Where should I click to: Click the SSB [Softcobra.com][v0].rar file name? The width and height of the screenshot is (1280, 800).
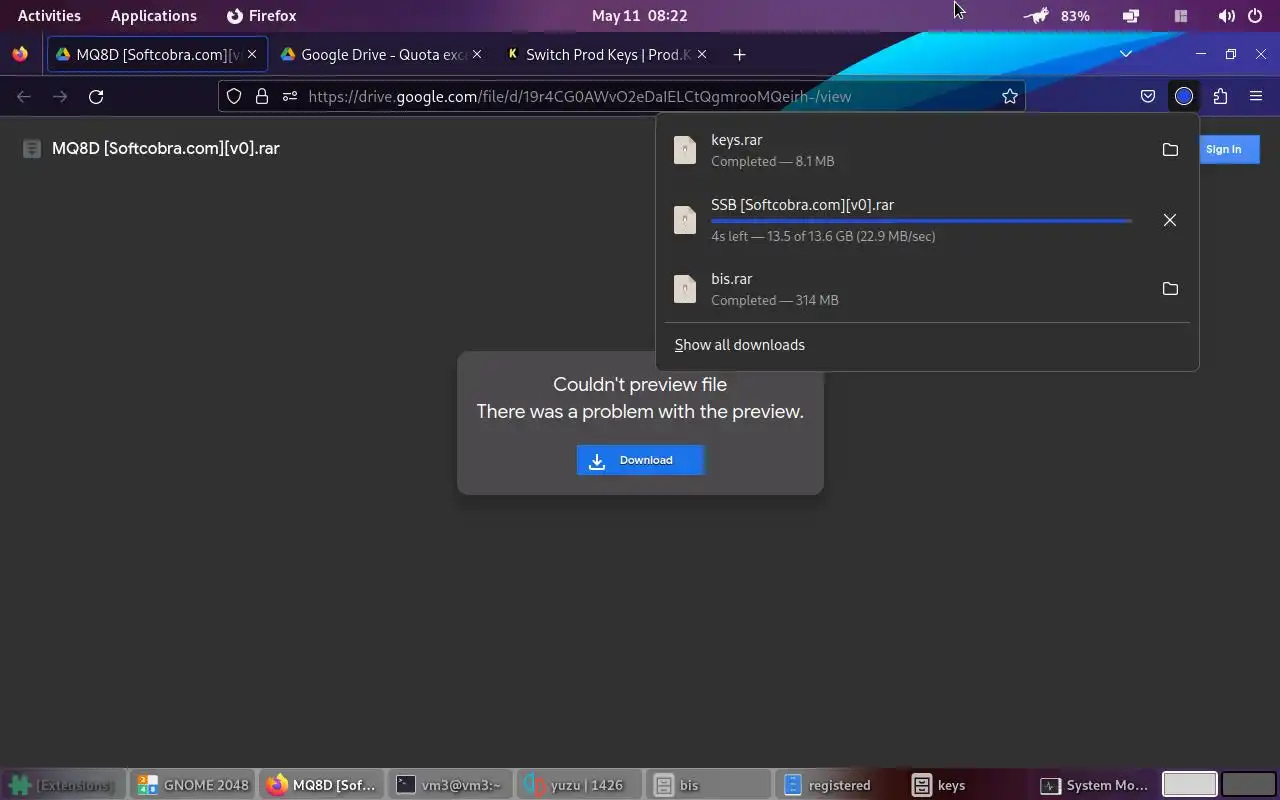pyautogui.click(x=802, y=205)
